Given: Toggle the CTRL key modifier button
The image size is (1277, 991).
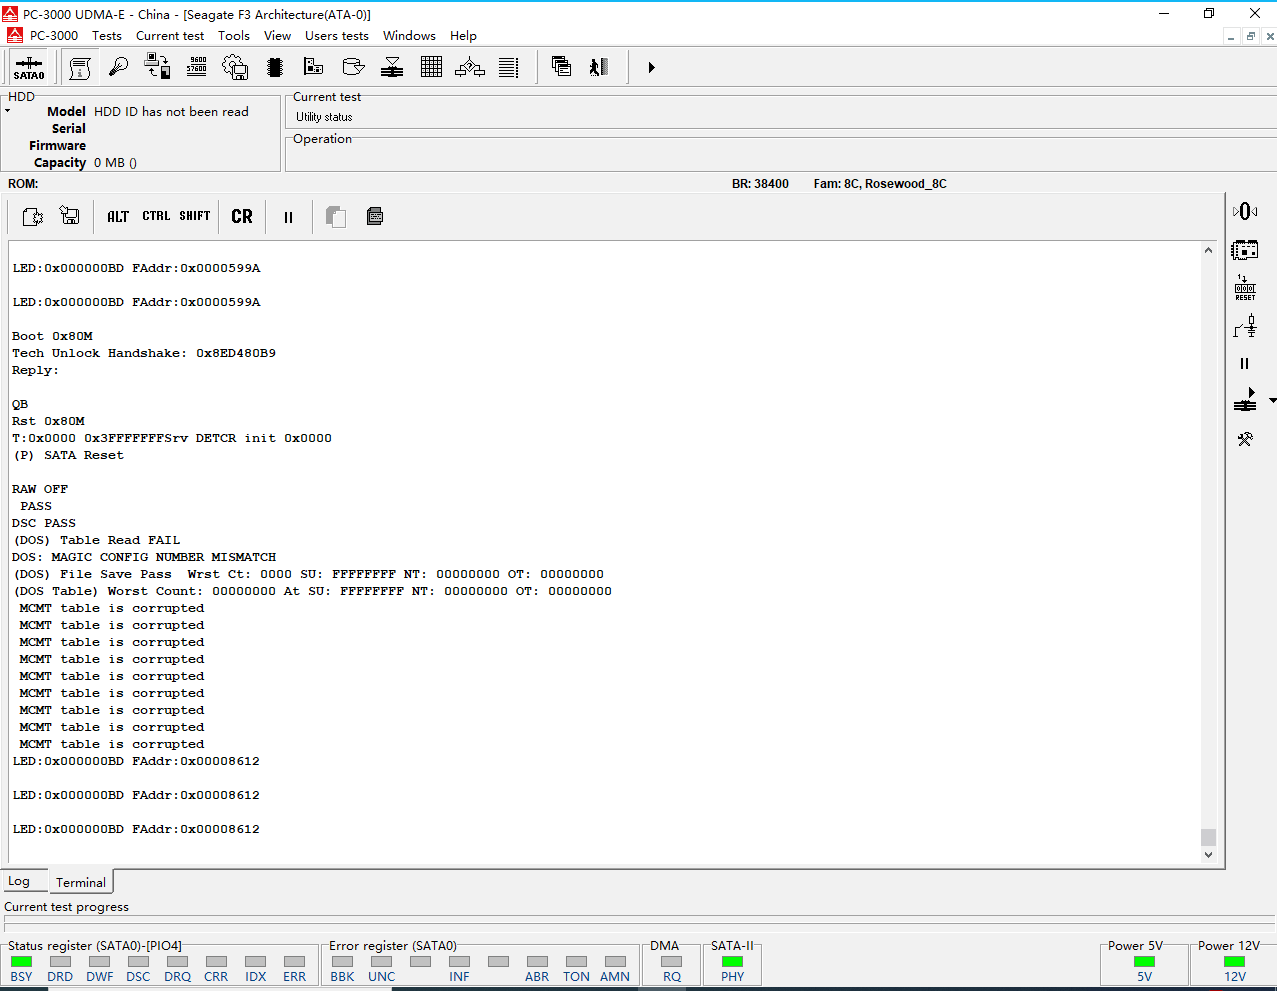Looking at the screenshot, I should click(156, 216).
